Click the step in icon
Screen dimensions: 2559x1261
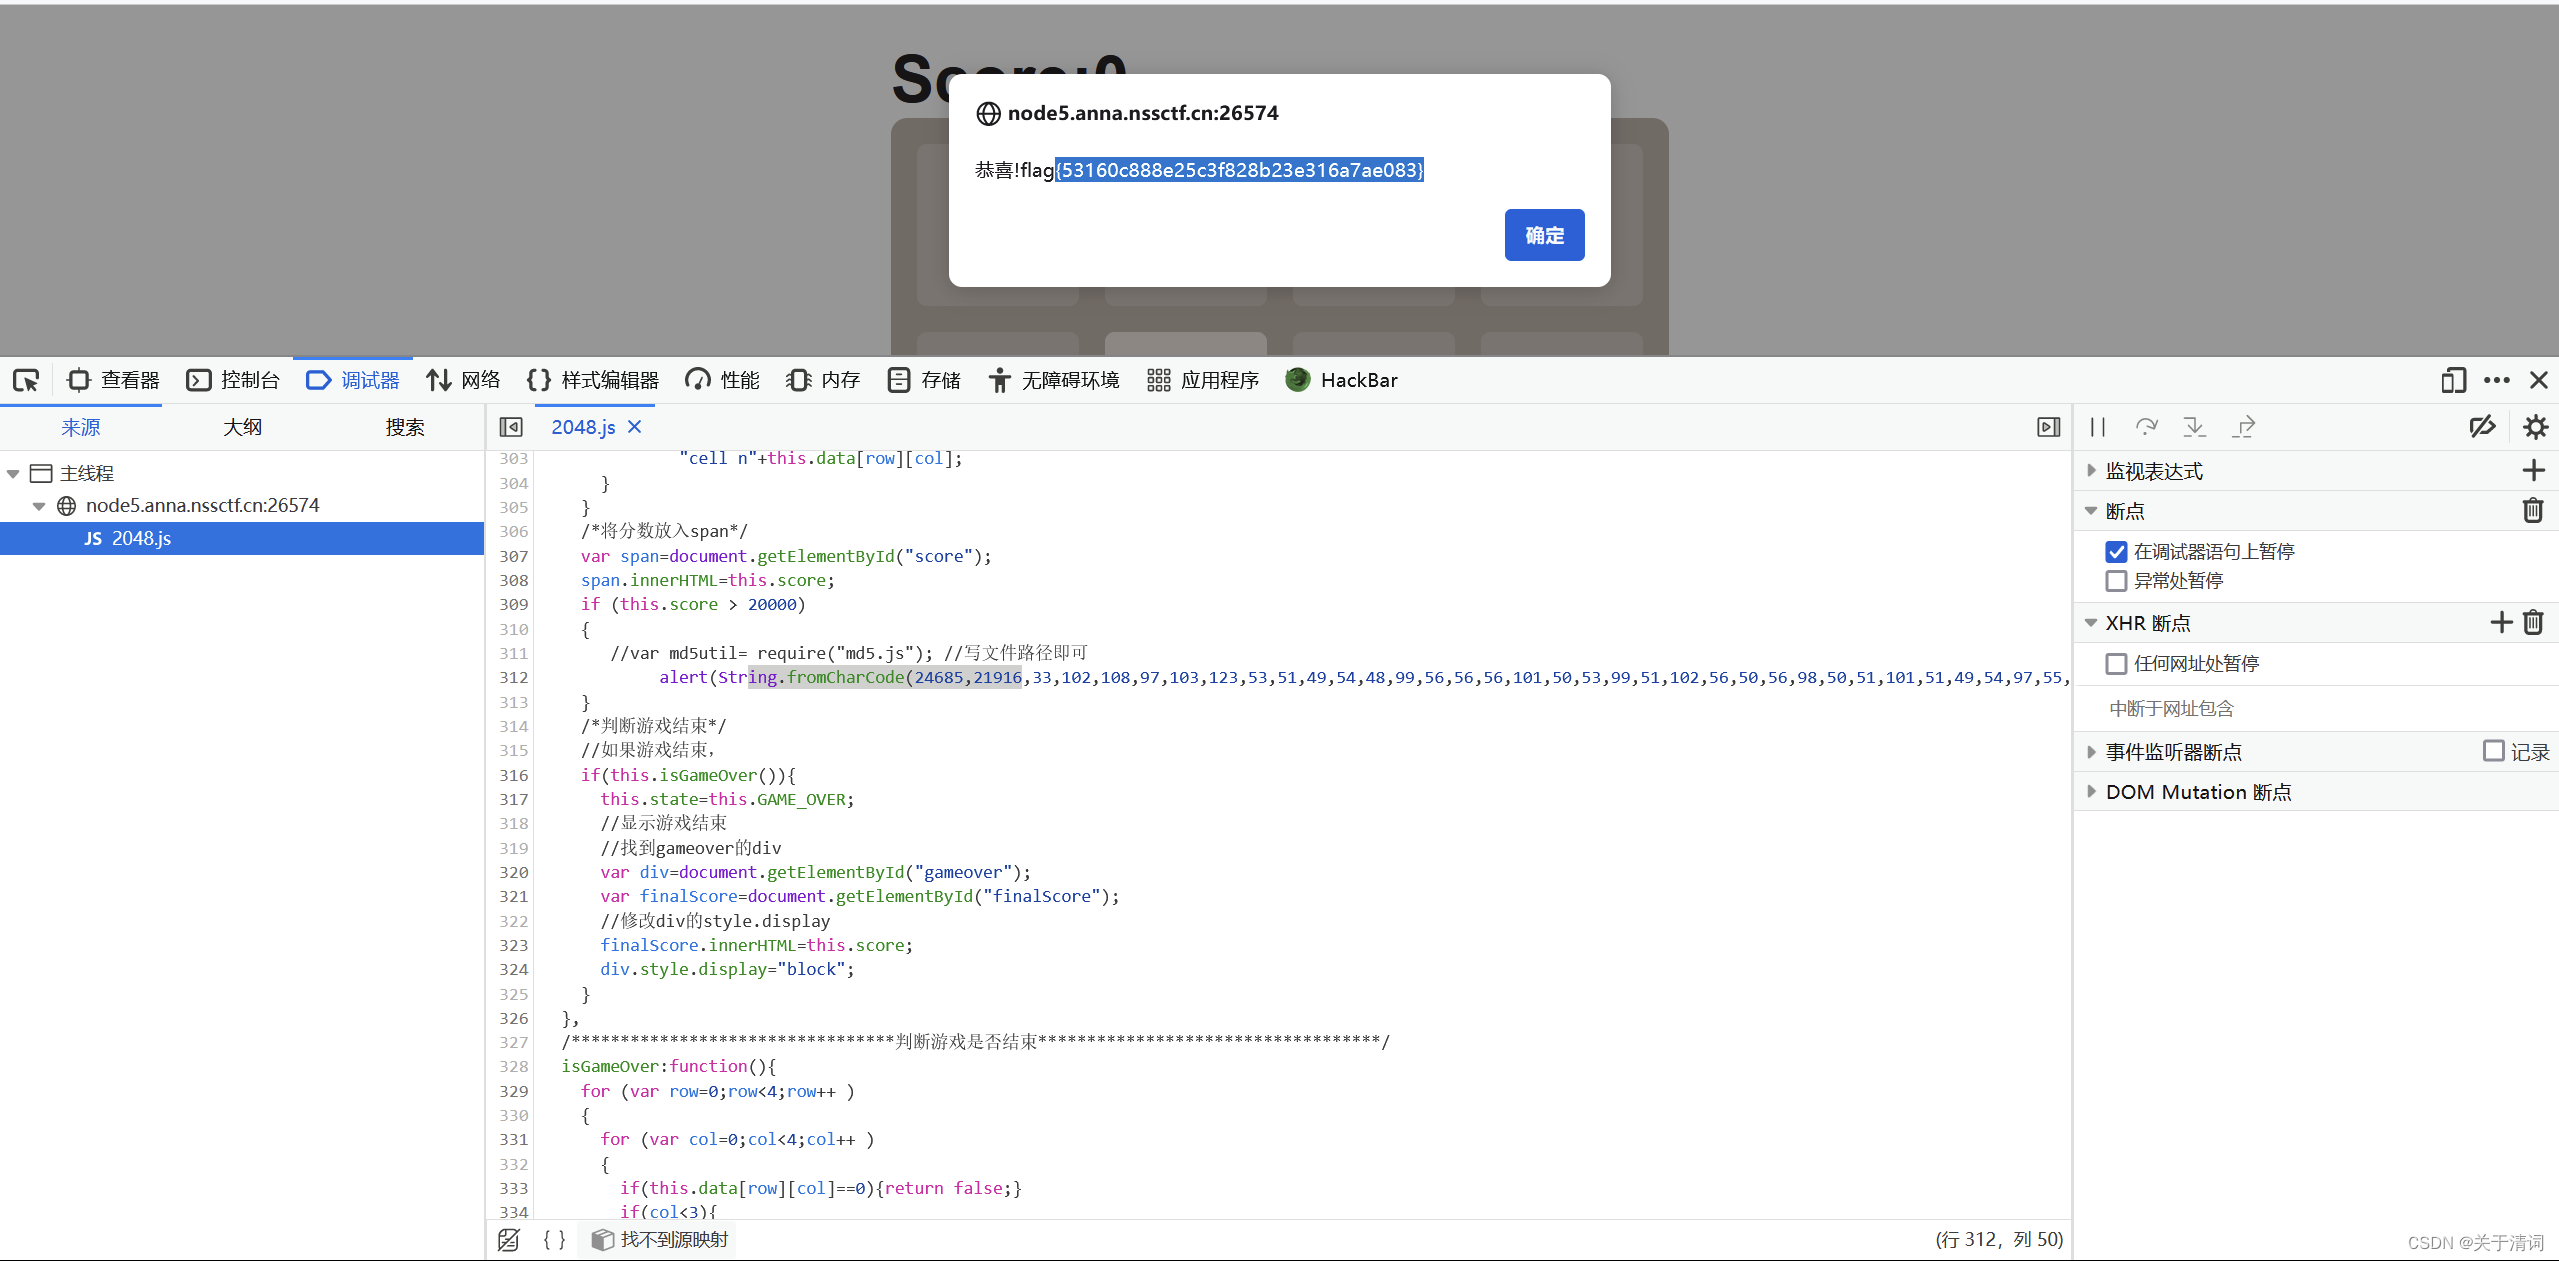click(2195, 427)
